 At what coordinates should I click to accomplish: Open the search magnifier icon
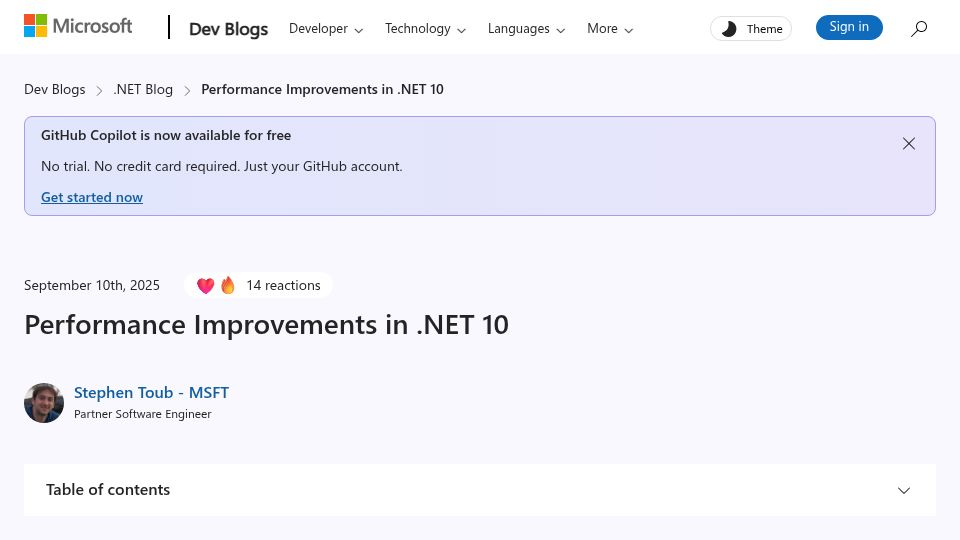pos(918,29)
